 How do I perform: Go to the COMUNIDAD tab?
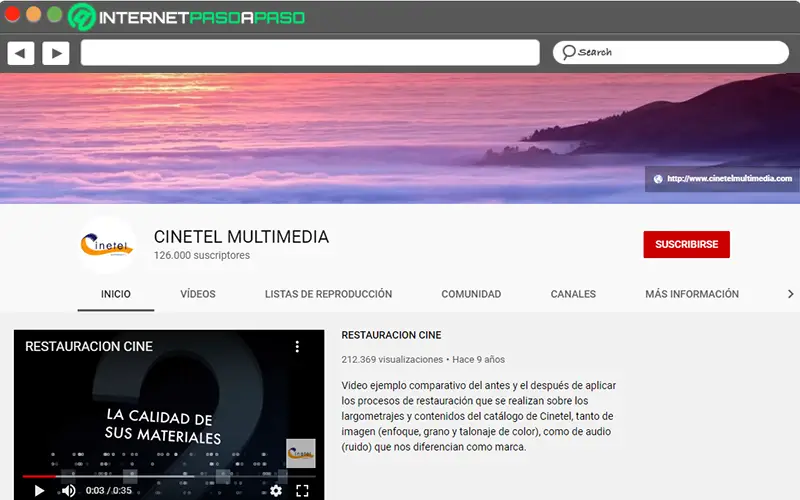pos(471,294)
